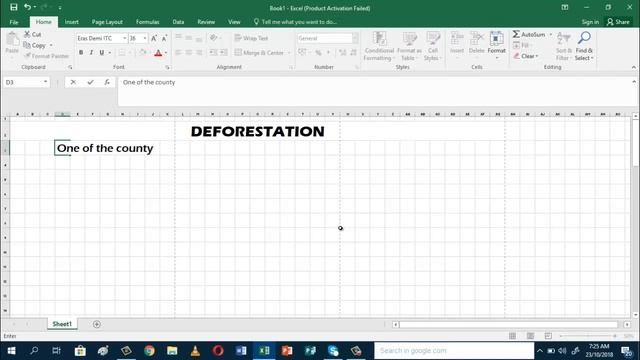640x360 pixels.
Task: Open Sort & Filter options
Action: tap(564, 46)
